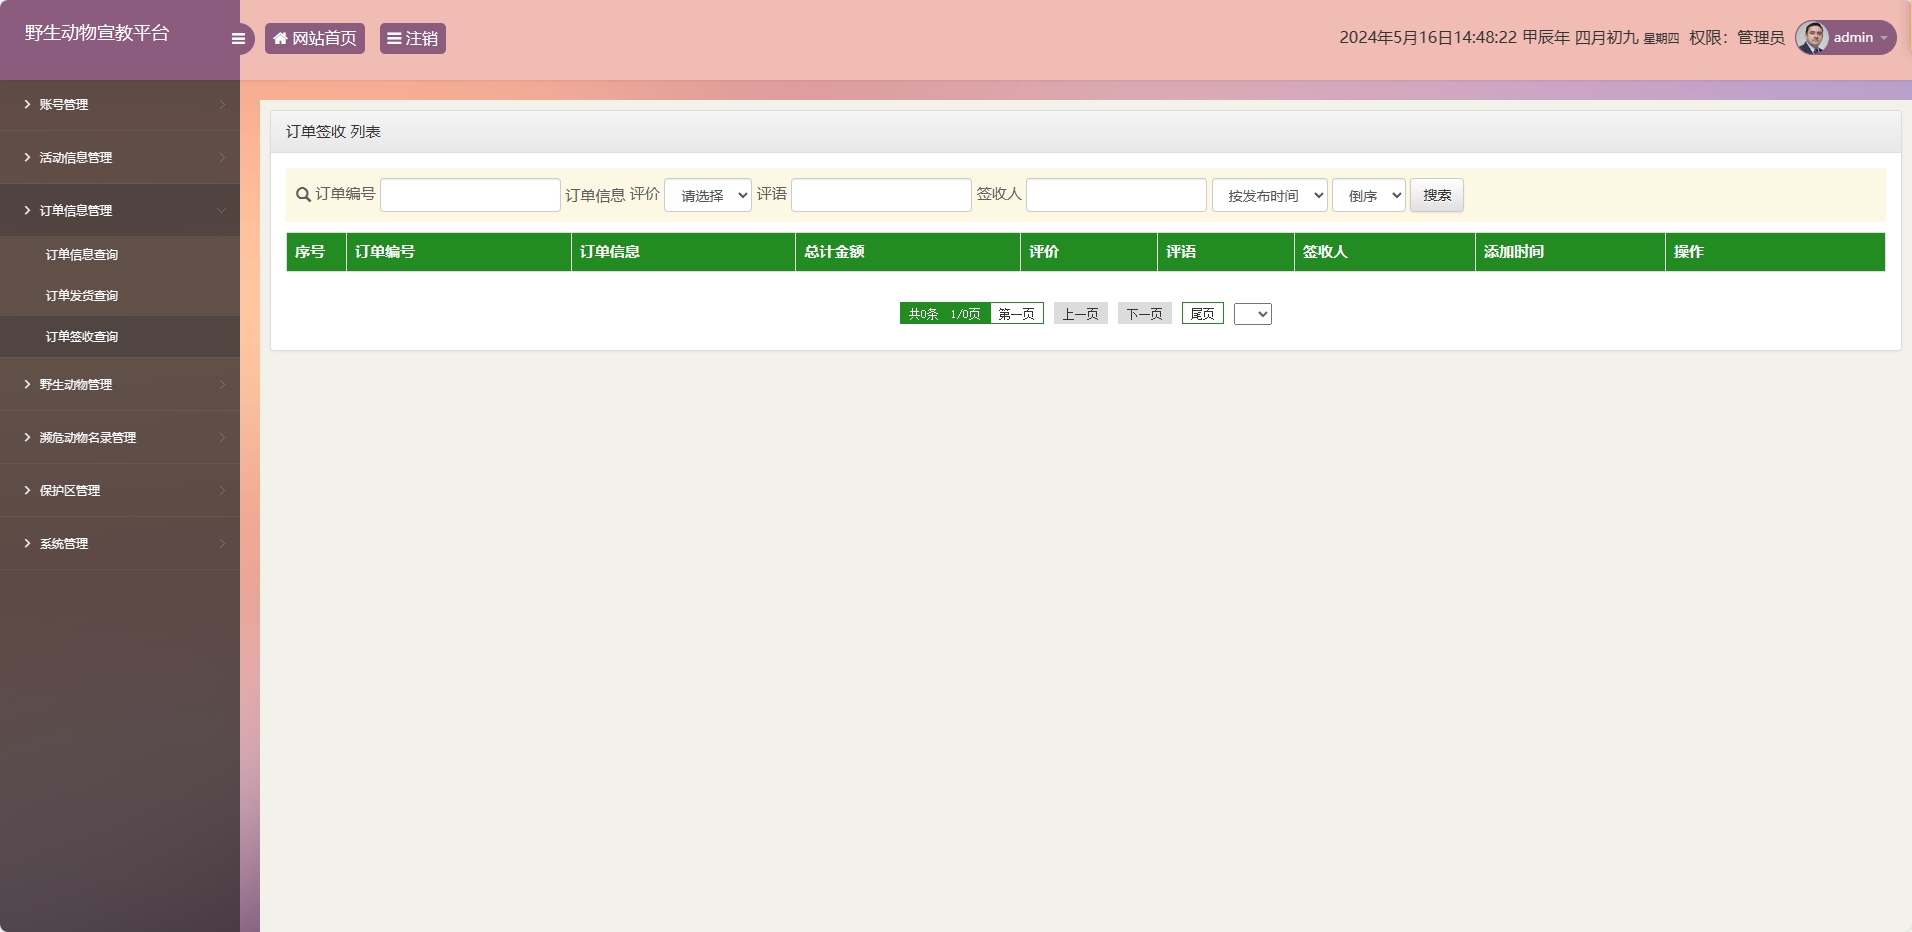Click the magnifier search icon by 订单编号

(303, 195)
